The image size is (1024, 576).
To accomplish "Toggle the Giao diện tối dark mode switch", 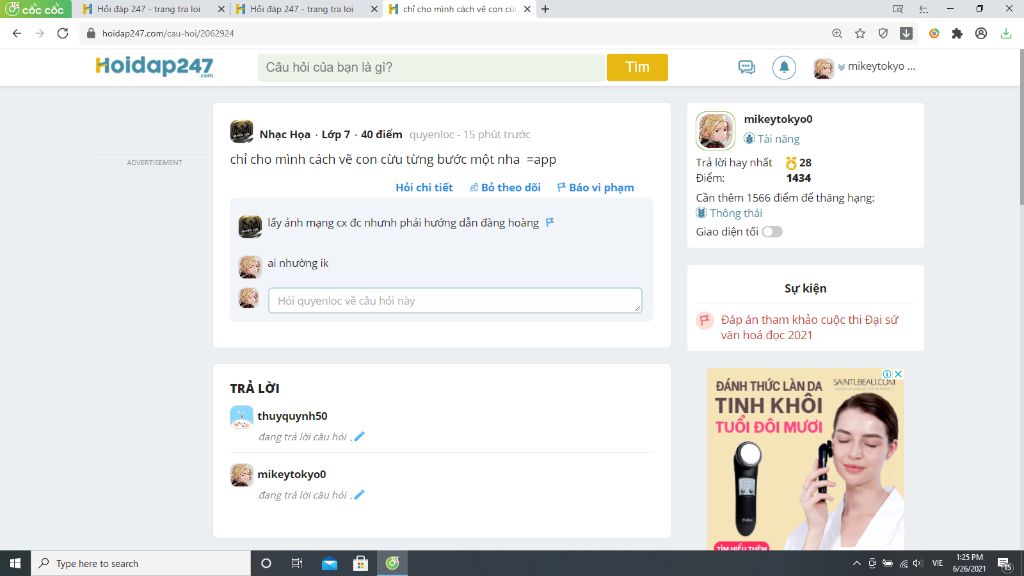I will coord(772,232).
